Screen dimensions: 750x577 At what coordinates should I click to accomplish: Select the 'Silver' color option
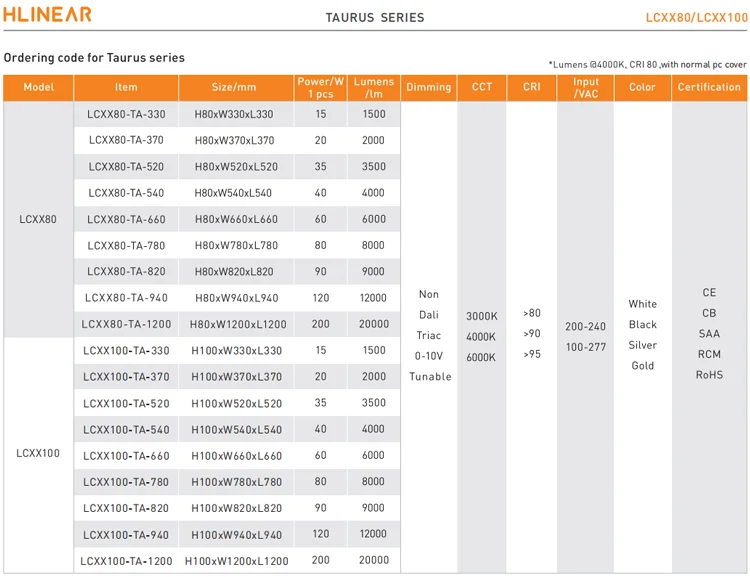[x=642, y=345]
